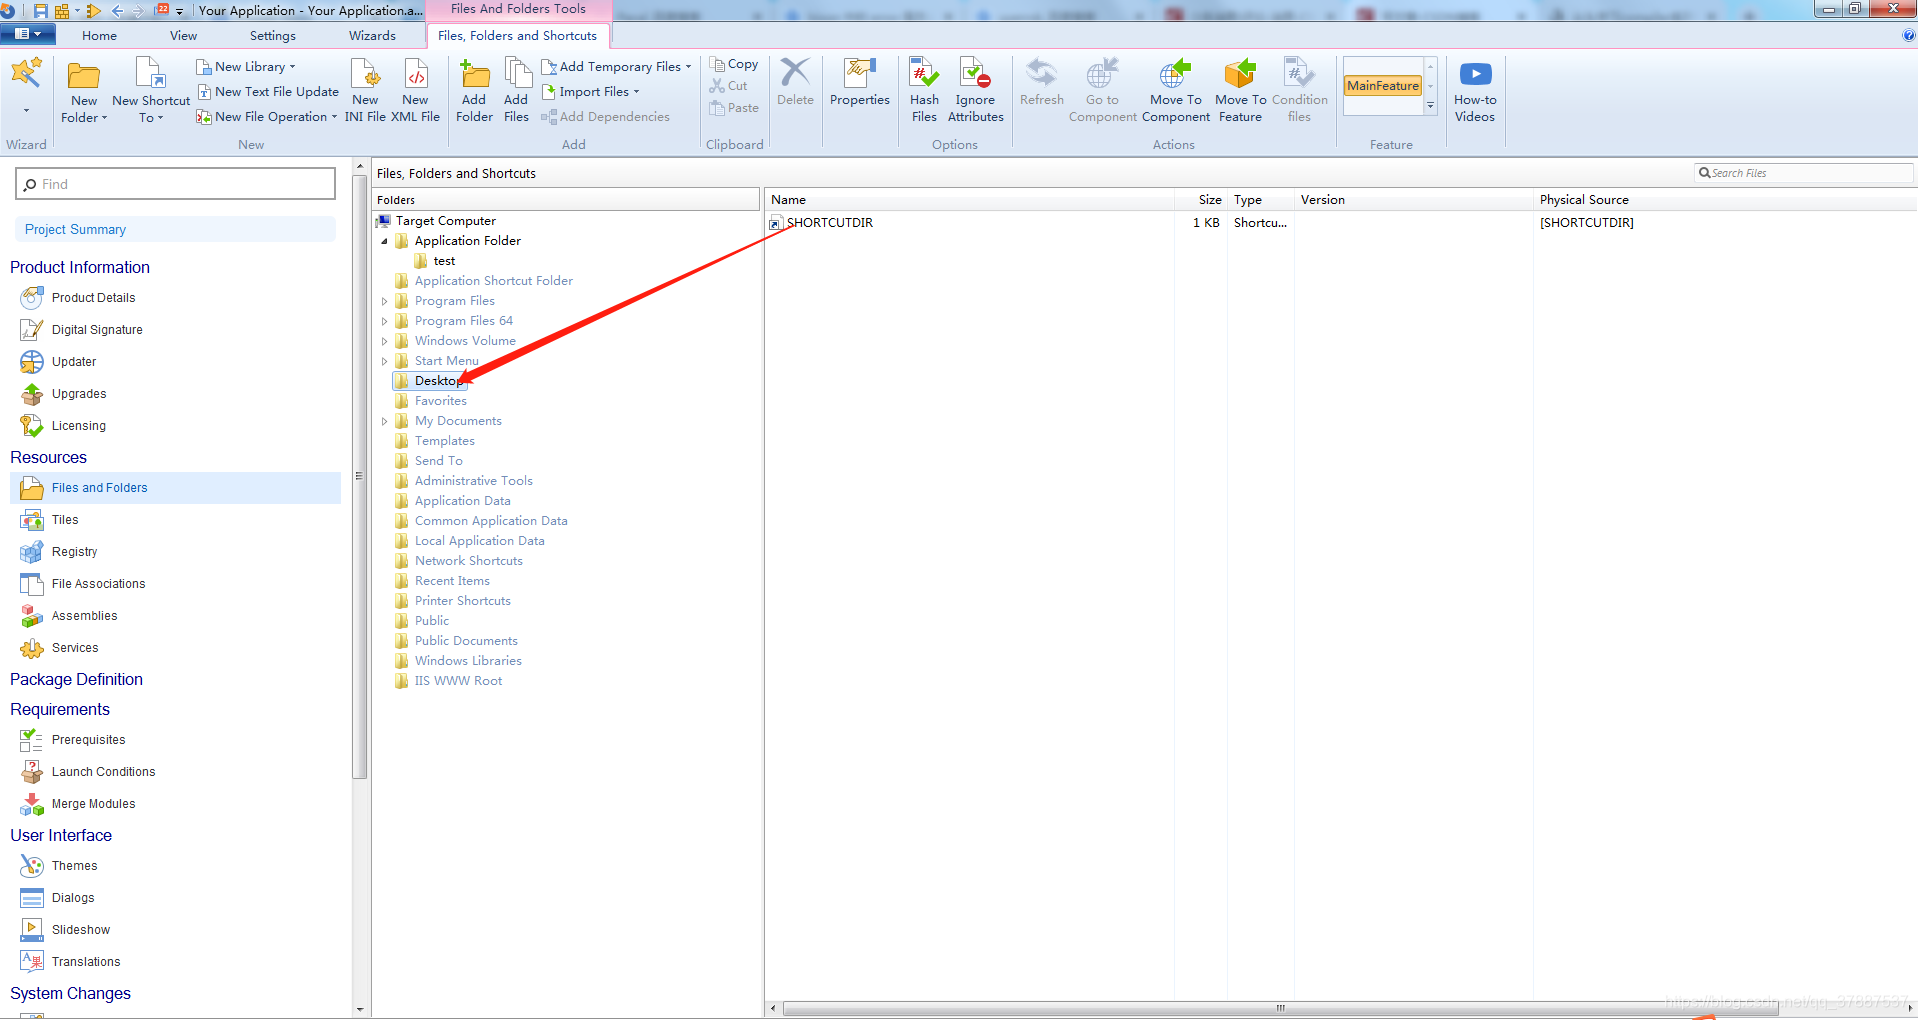
Task: Open the Wizards ribbon tab
Action: coord(372,36)
